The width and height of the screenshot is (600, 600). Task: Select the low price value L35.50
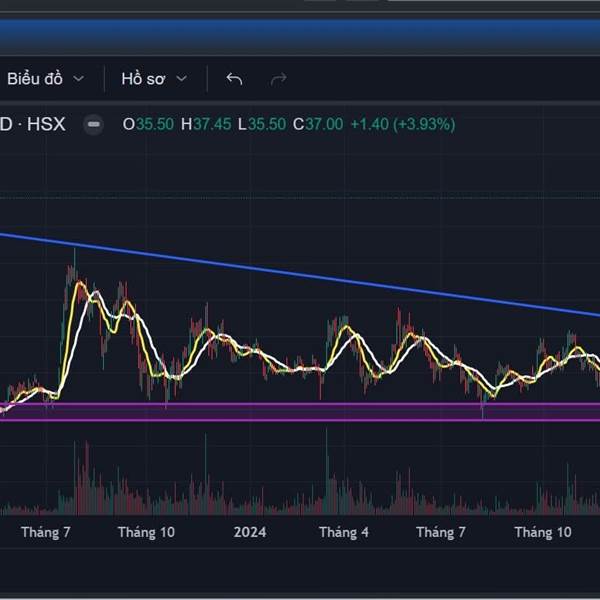262,124
